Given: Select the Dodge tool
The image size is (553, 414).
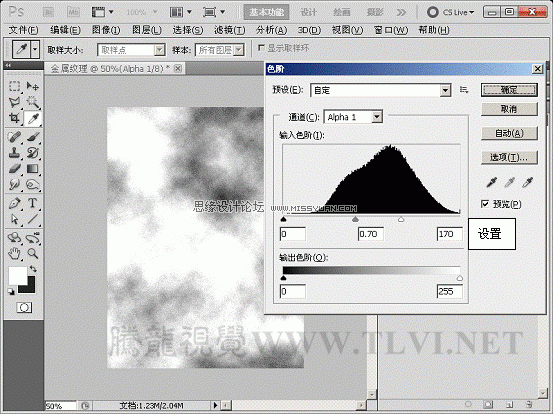Looking at the screenshot, I should [x=32, y=184].
